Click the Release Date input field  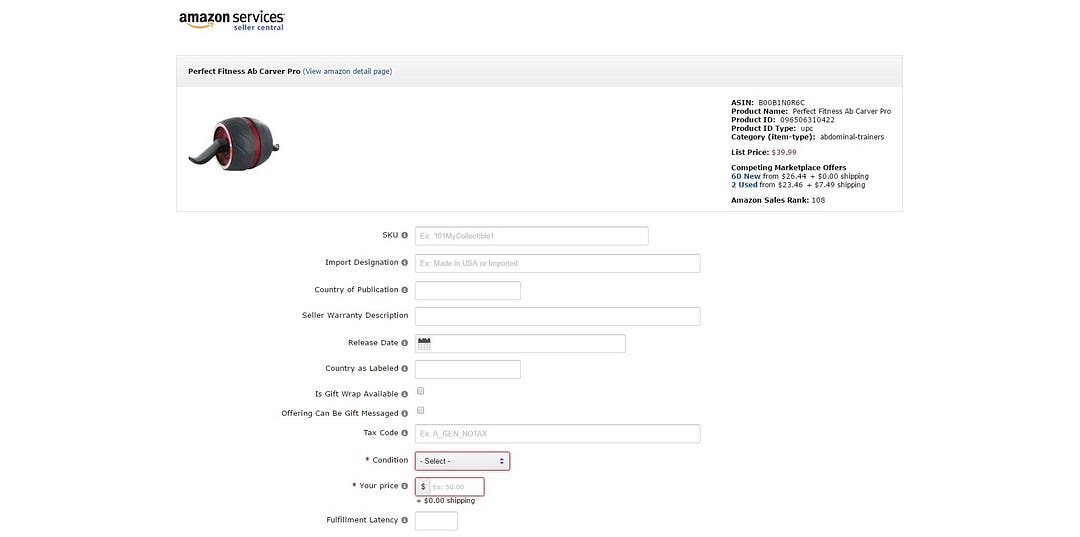coord(520,344)
